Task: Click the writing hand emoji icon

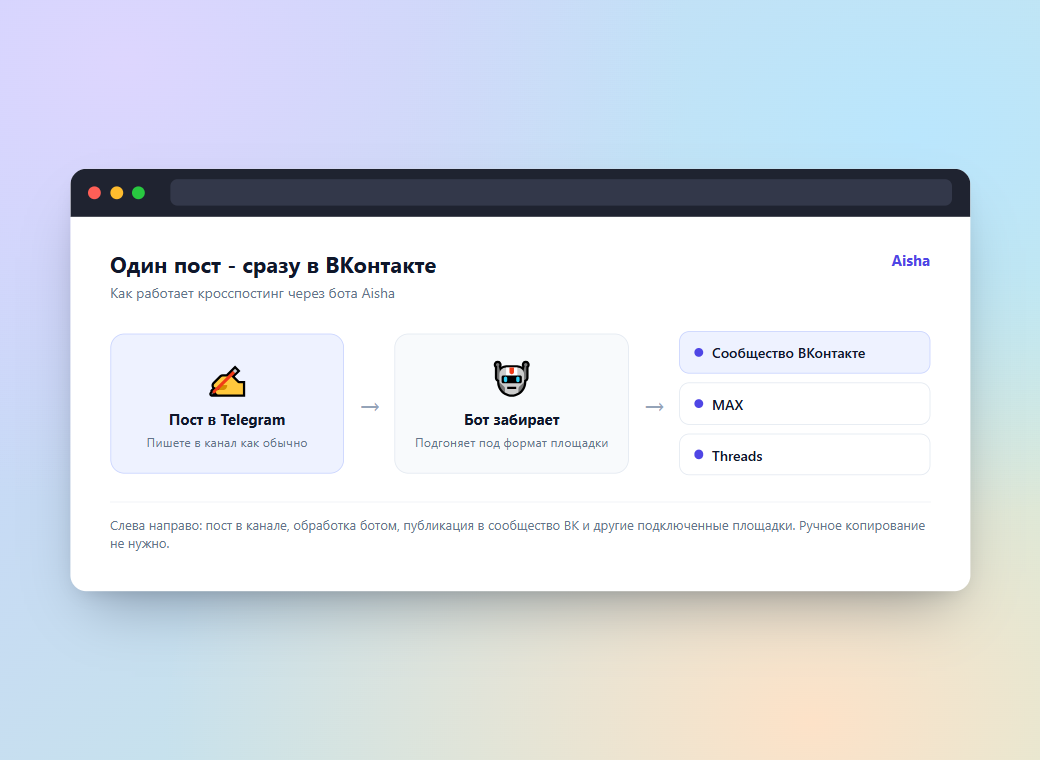Action: tap(228, 381)
